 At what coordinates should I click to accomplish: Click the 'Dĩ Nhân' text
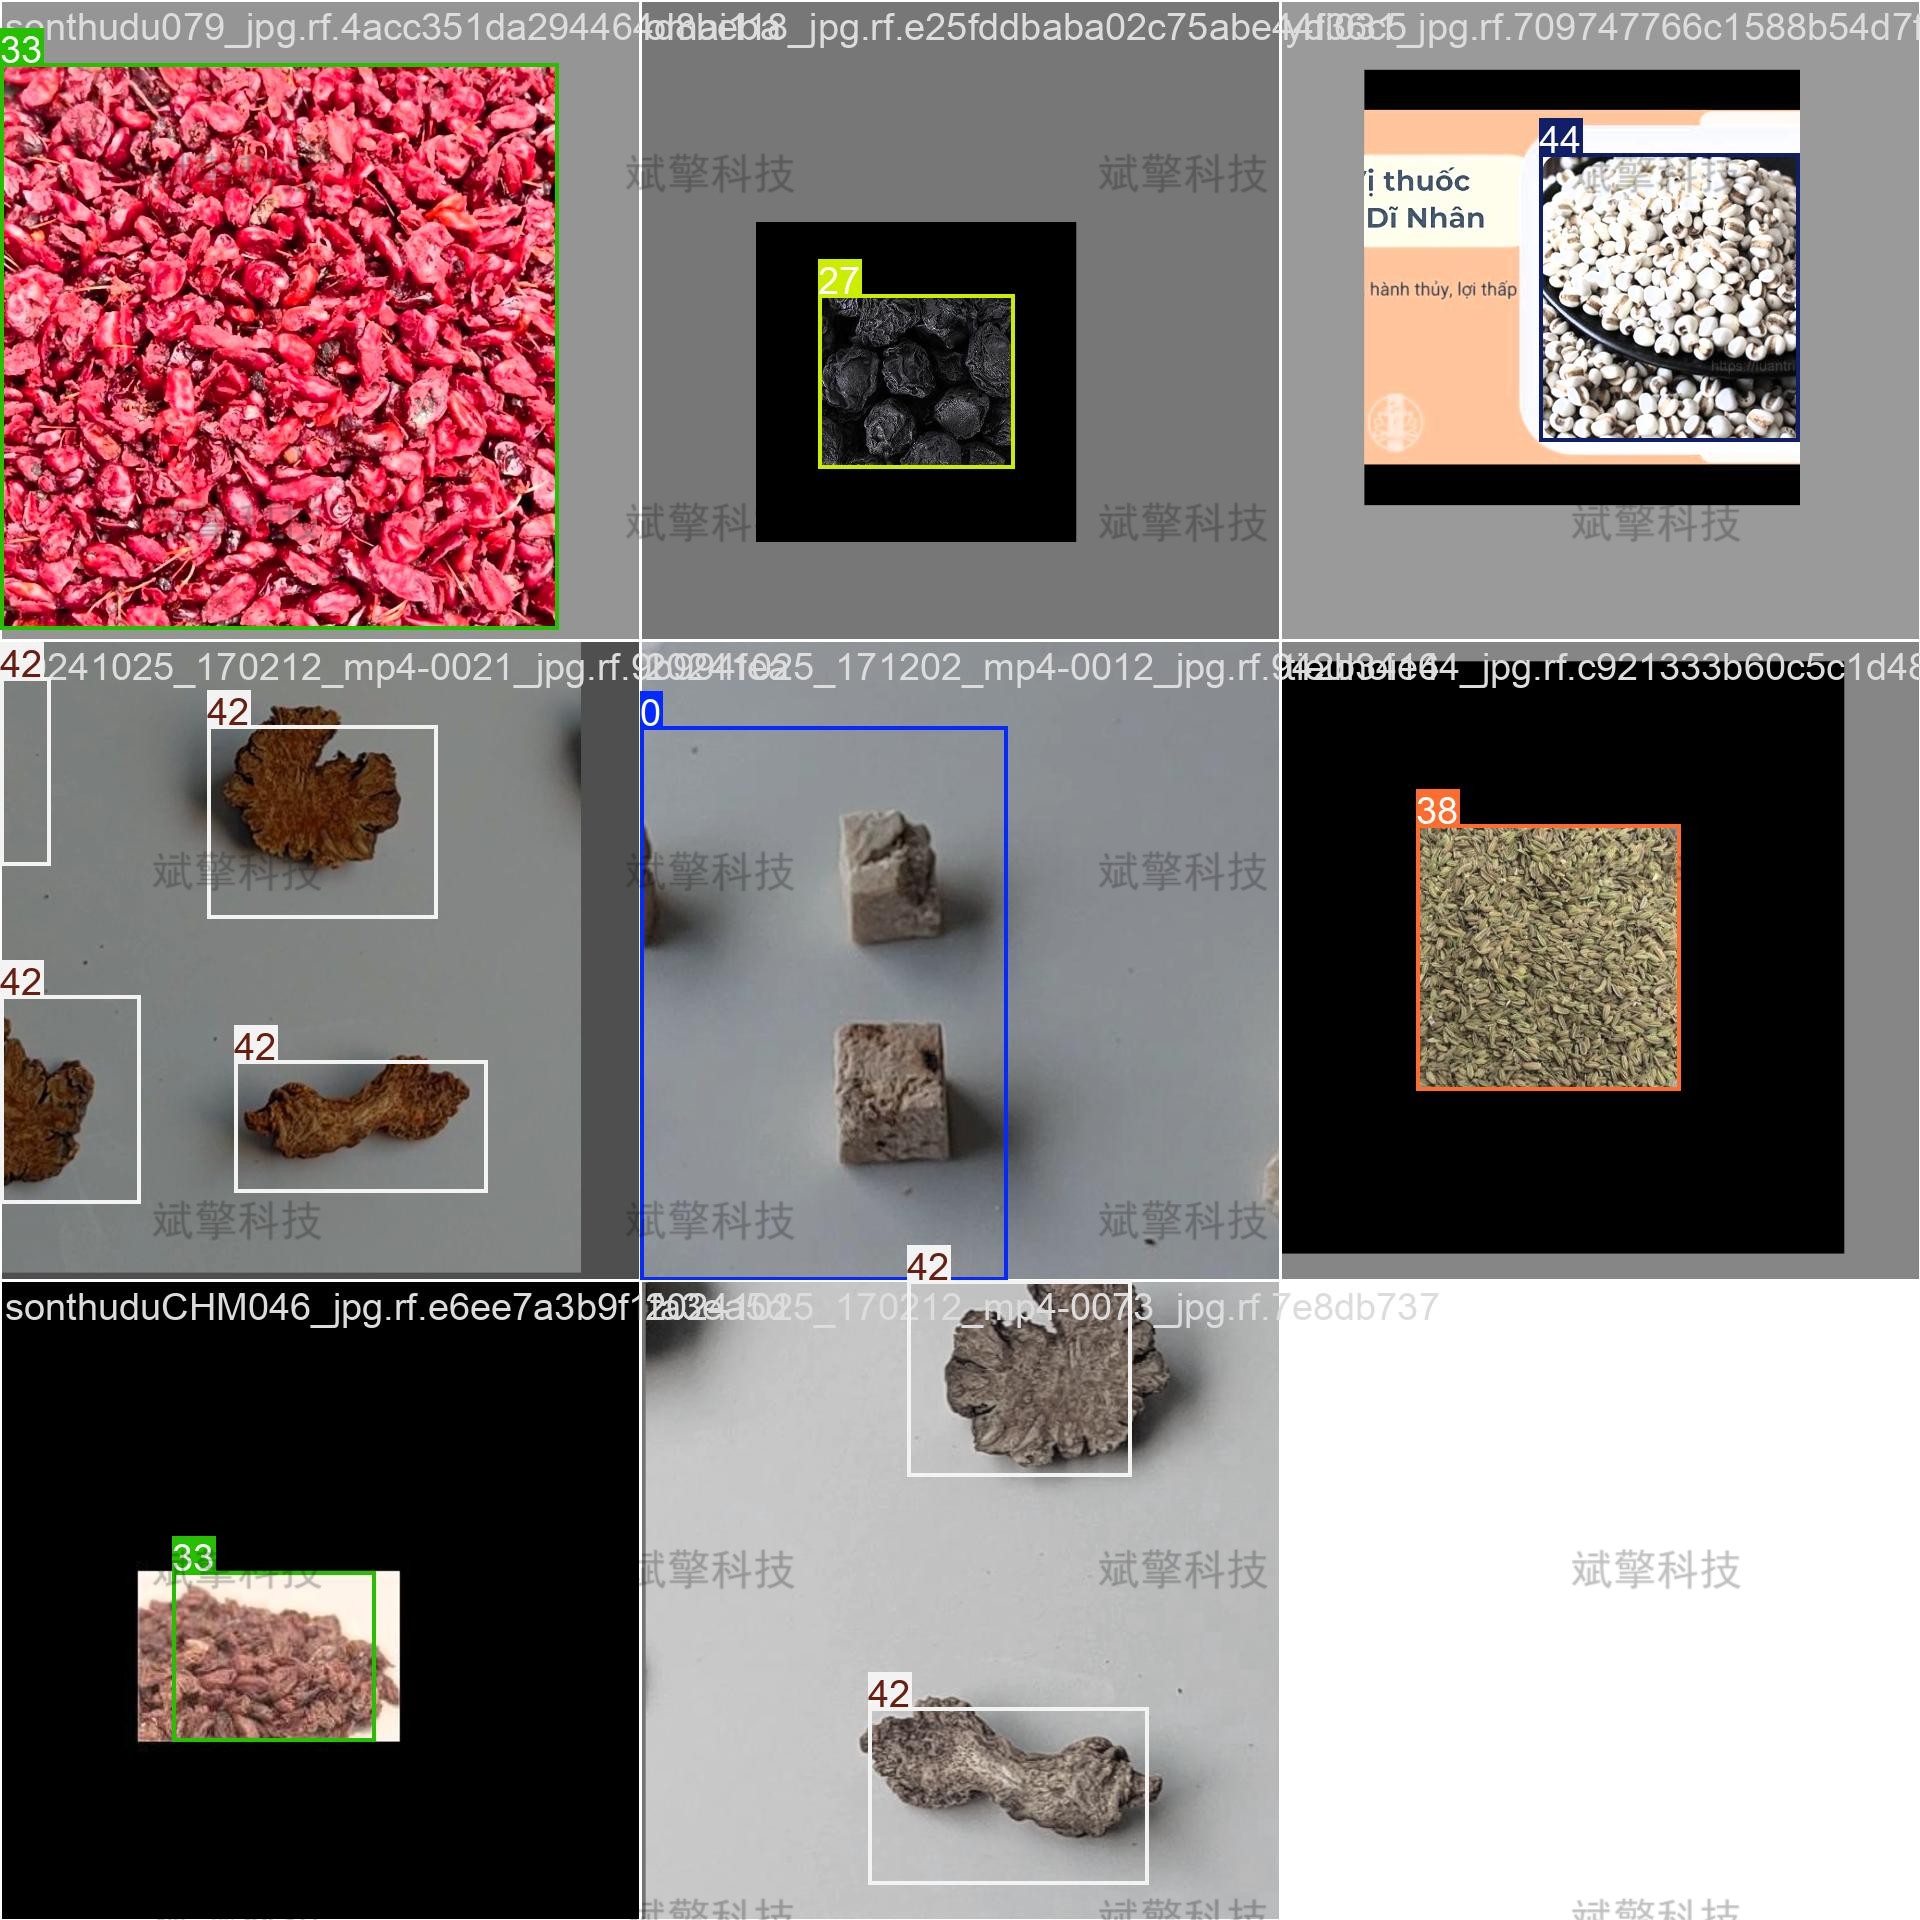point(1425,218)
